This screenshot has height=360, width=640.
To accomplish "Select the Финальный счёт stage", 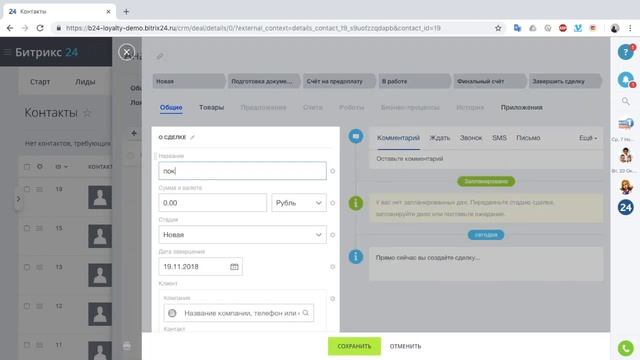I will click(489, 81).
